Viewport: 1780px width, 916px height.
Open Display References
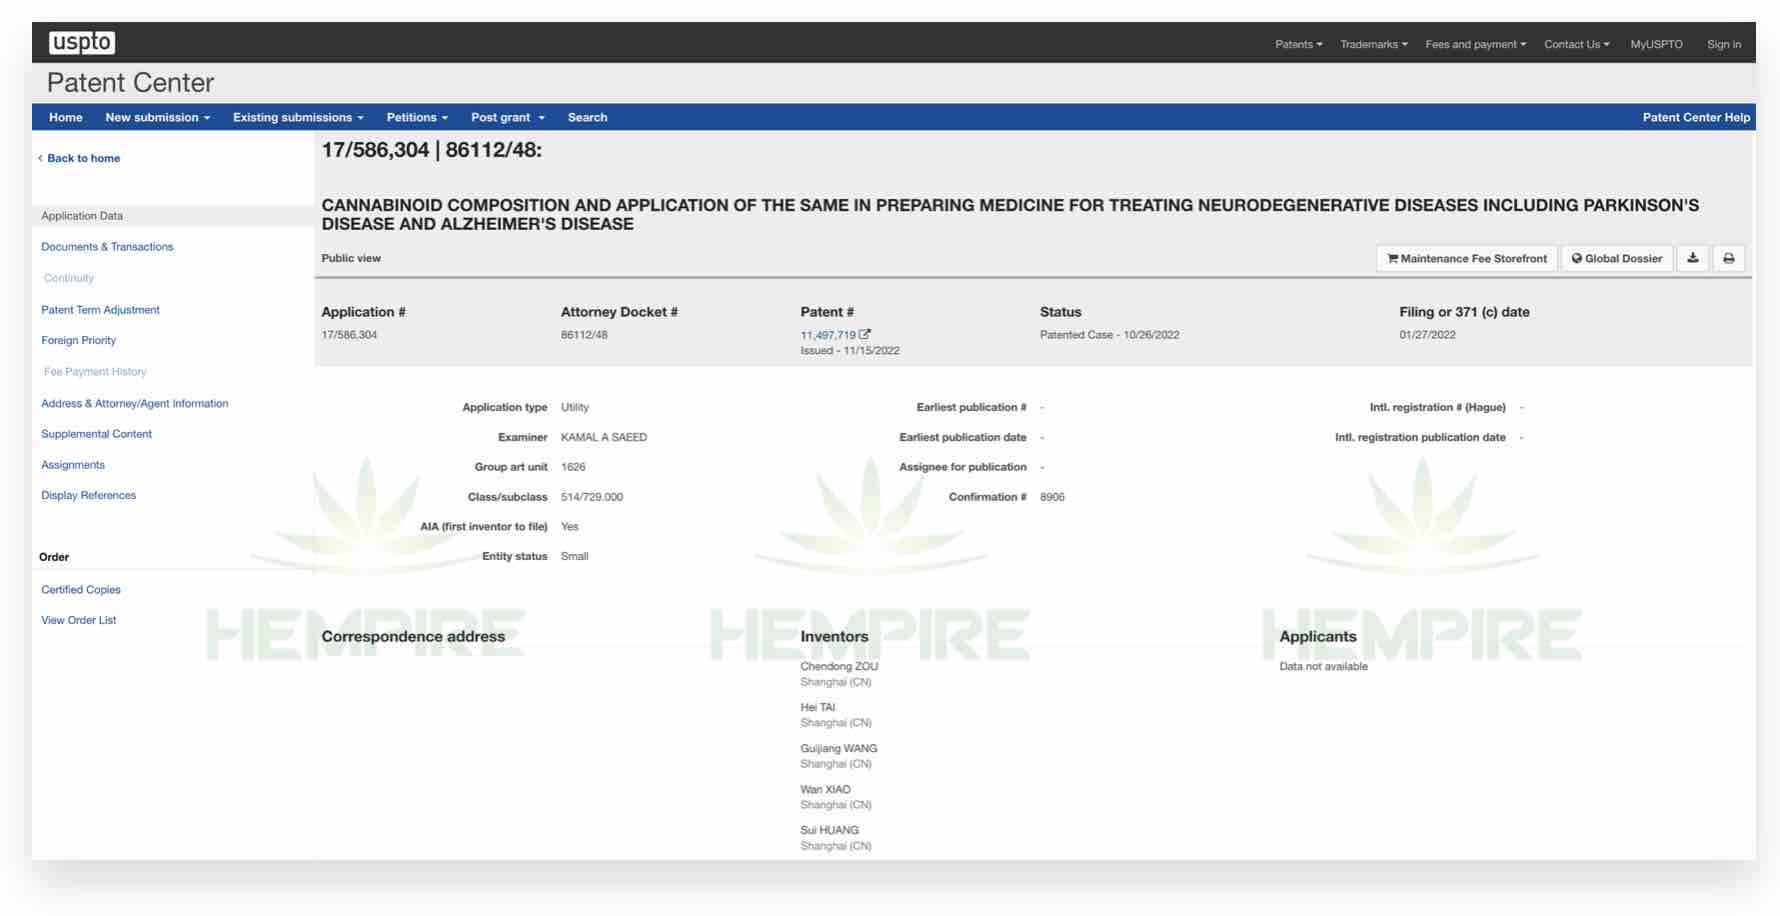88,495
